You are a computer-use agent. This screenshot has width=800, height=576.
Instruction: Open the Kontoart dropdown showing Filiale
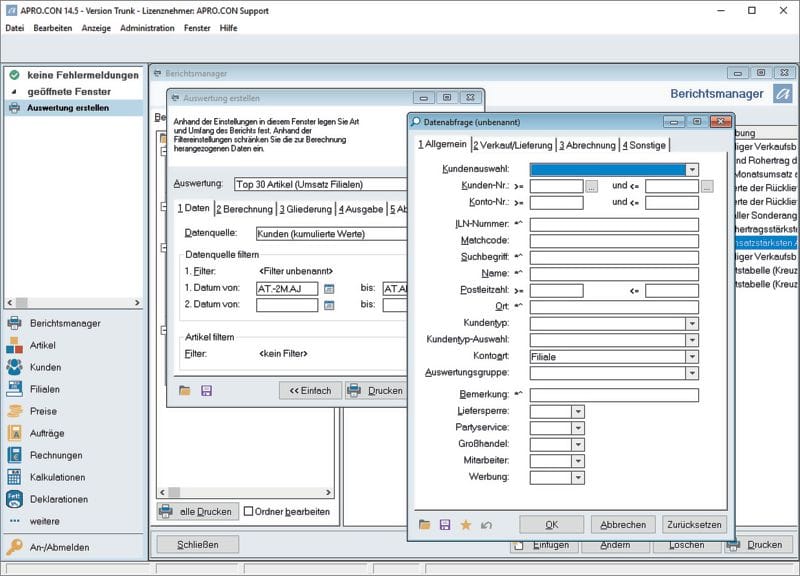coord(692,356)
